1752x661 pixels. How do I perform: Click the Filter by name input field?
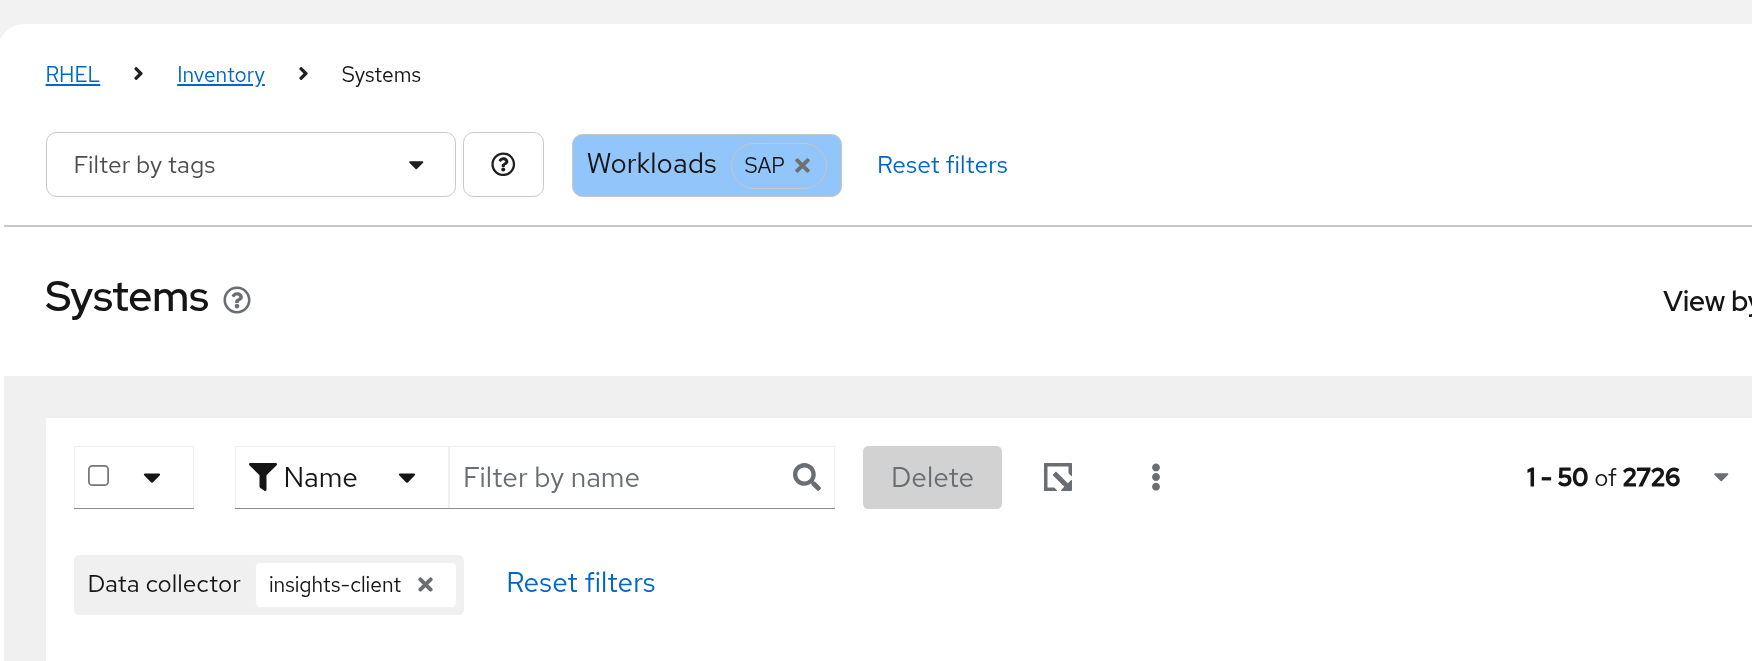[620, 478]
